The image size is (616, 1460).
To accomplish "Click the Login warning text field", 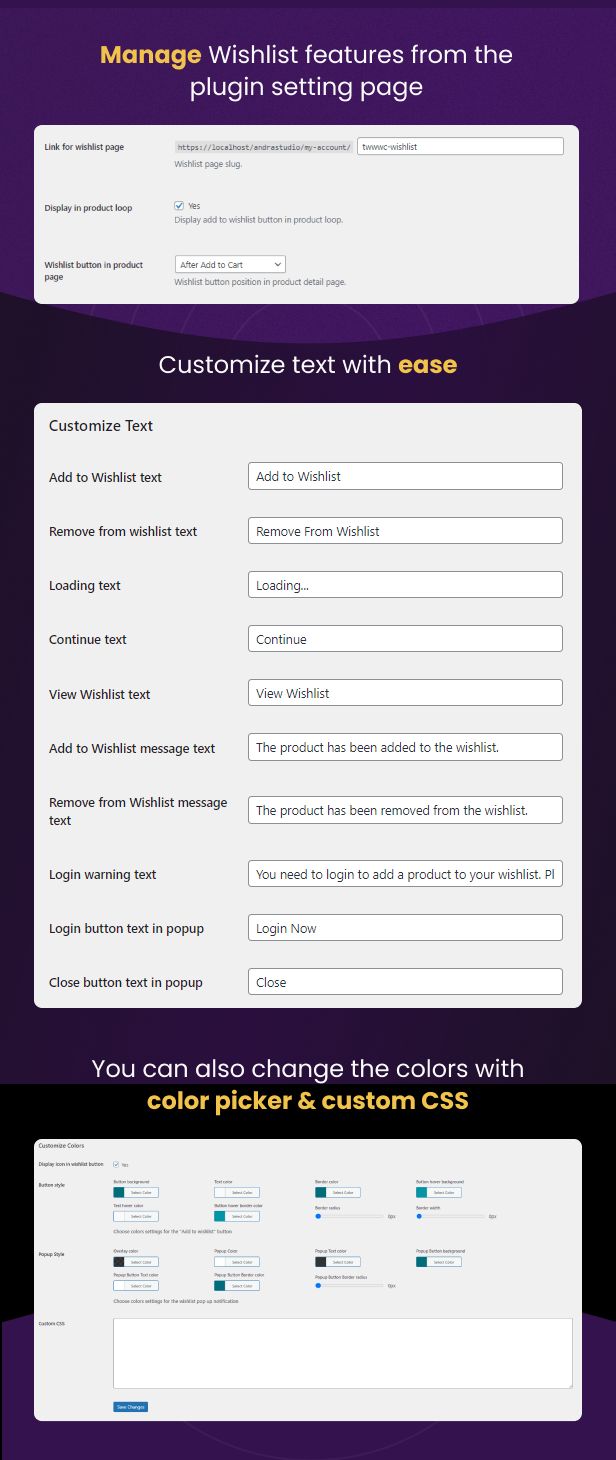I will coord(405,874).
